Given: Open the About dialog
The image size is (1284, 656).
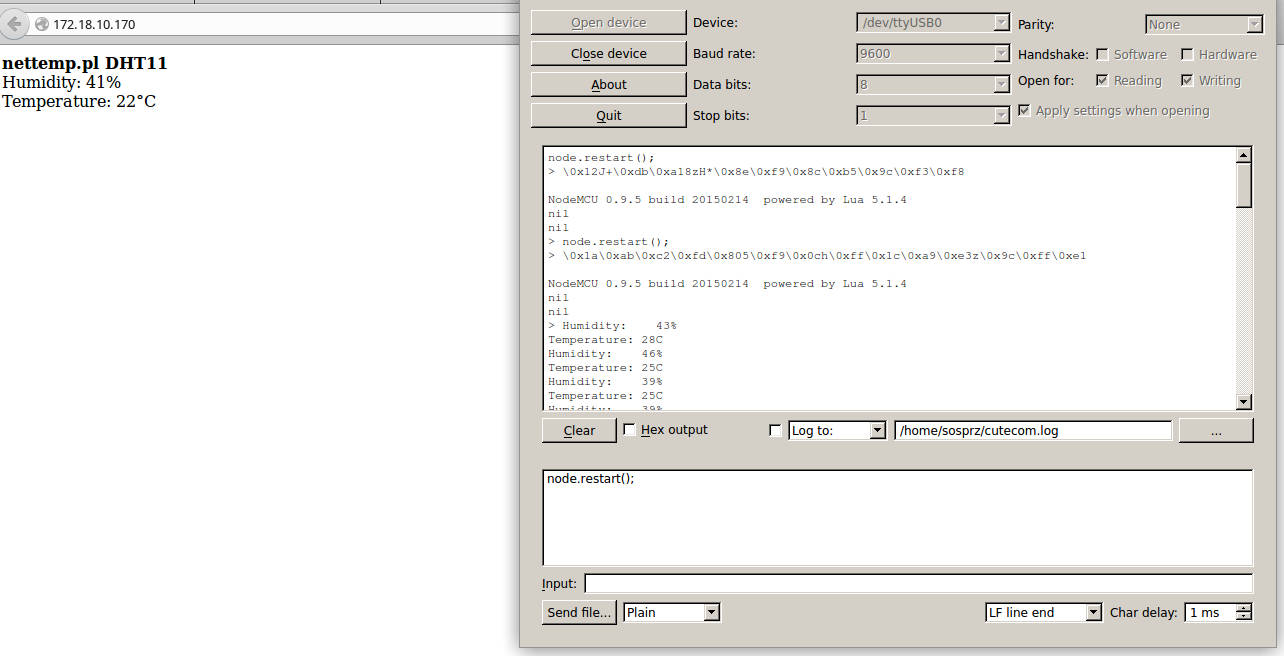Looking at the screenshot, I should pyautogui.click(x=608, y=85).
